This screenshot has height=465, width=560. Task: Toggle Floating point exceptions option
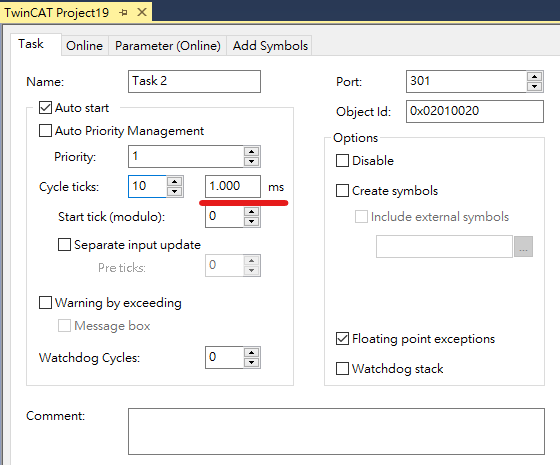(342, 339)
